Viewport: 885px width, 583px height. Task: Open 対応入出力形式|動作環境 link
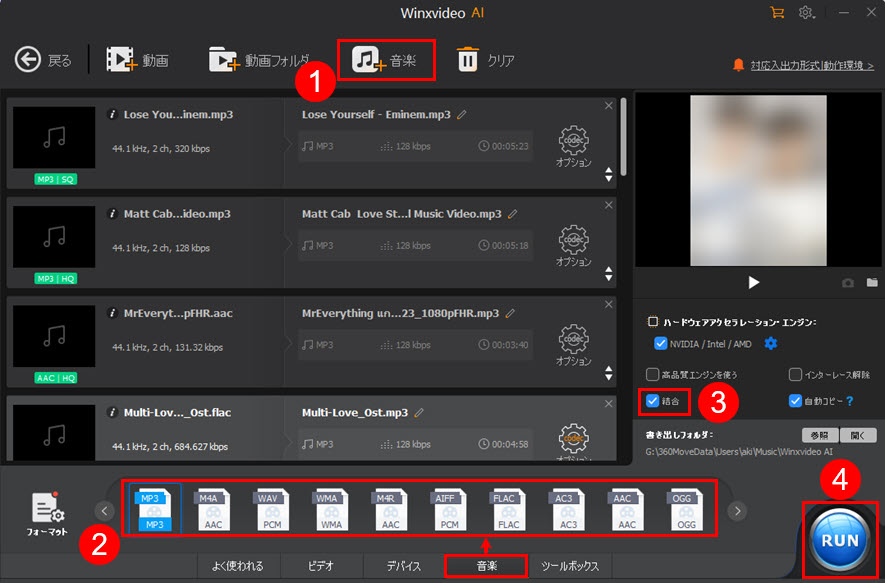[x=812, y=66]
